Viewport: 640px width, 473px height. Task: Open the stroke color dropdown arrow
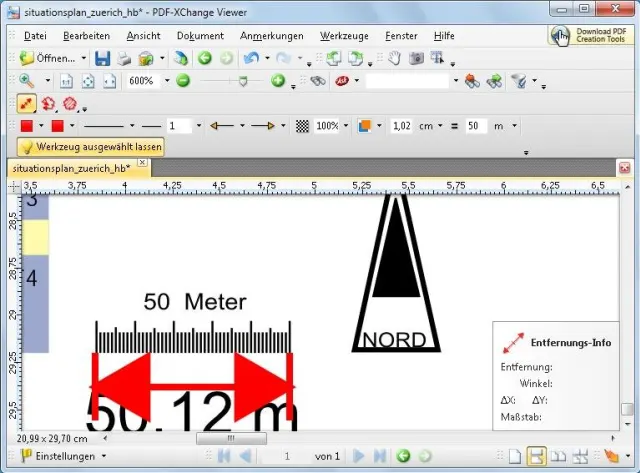(x=41, y=126)
